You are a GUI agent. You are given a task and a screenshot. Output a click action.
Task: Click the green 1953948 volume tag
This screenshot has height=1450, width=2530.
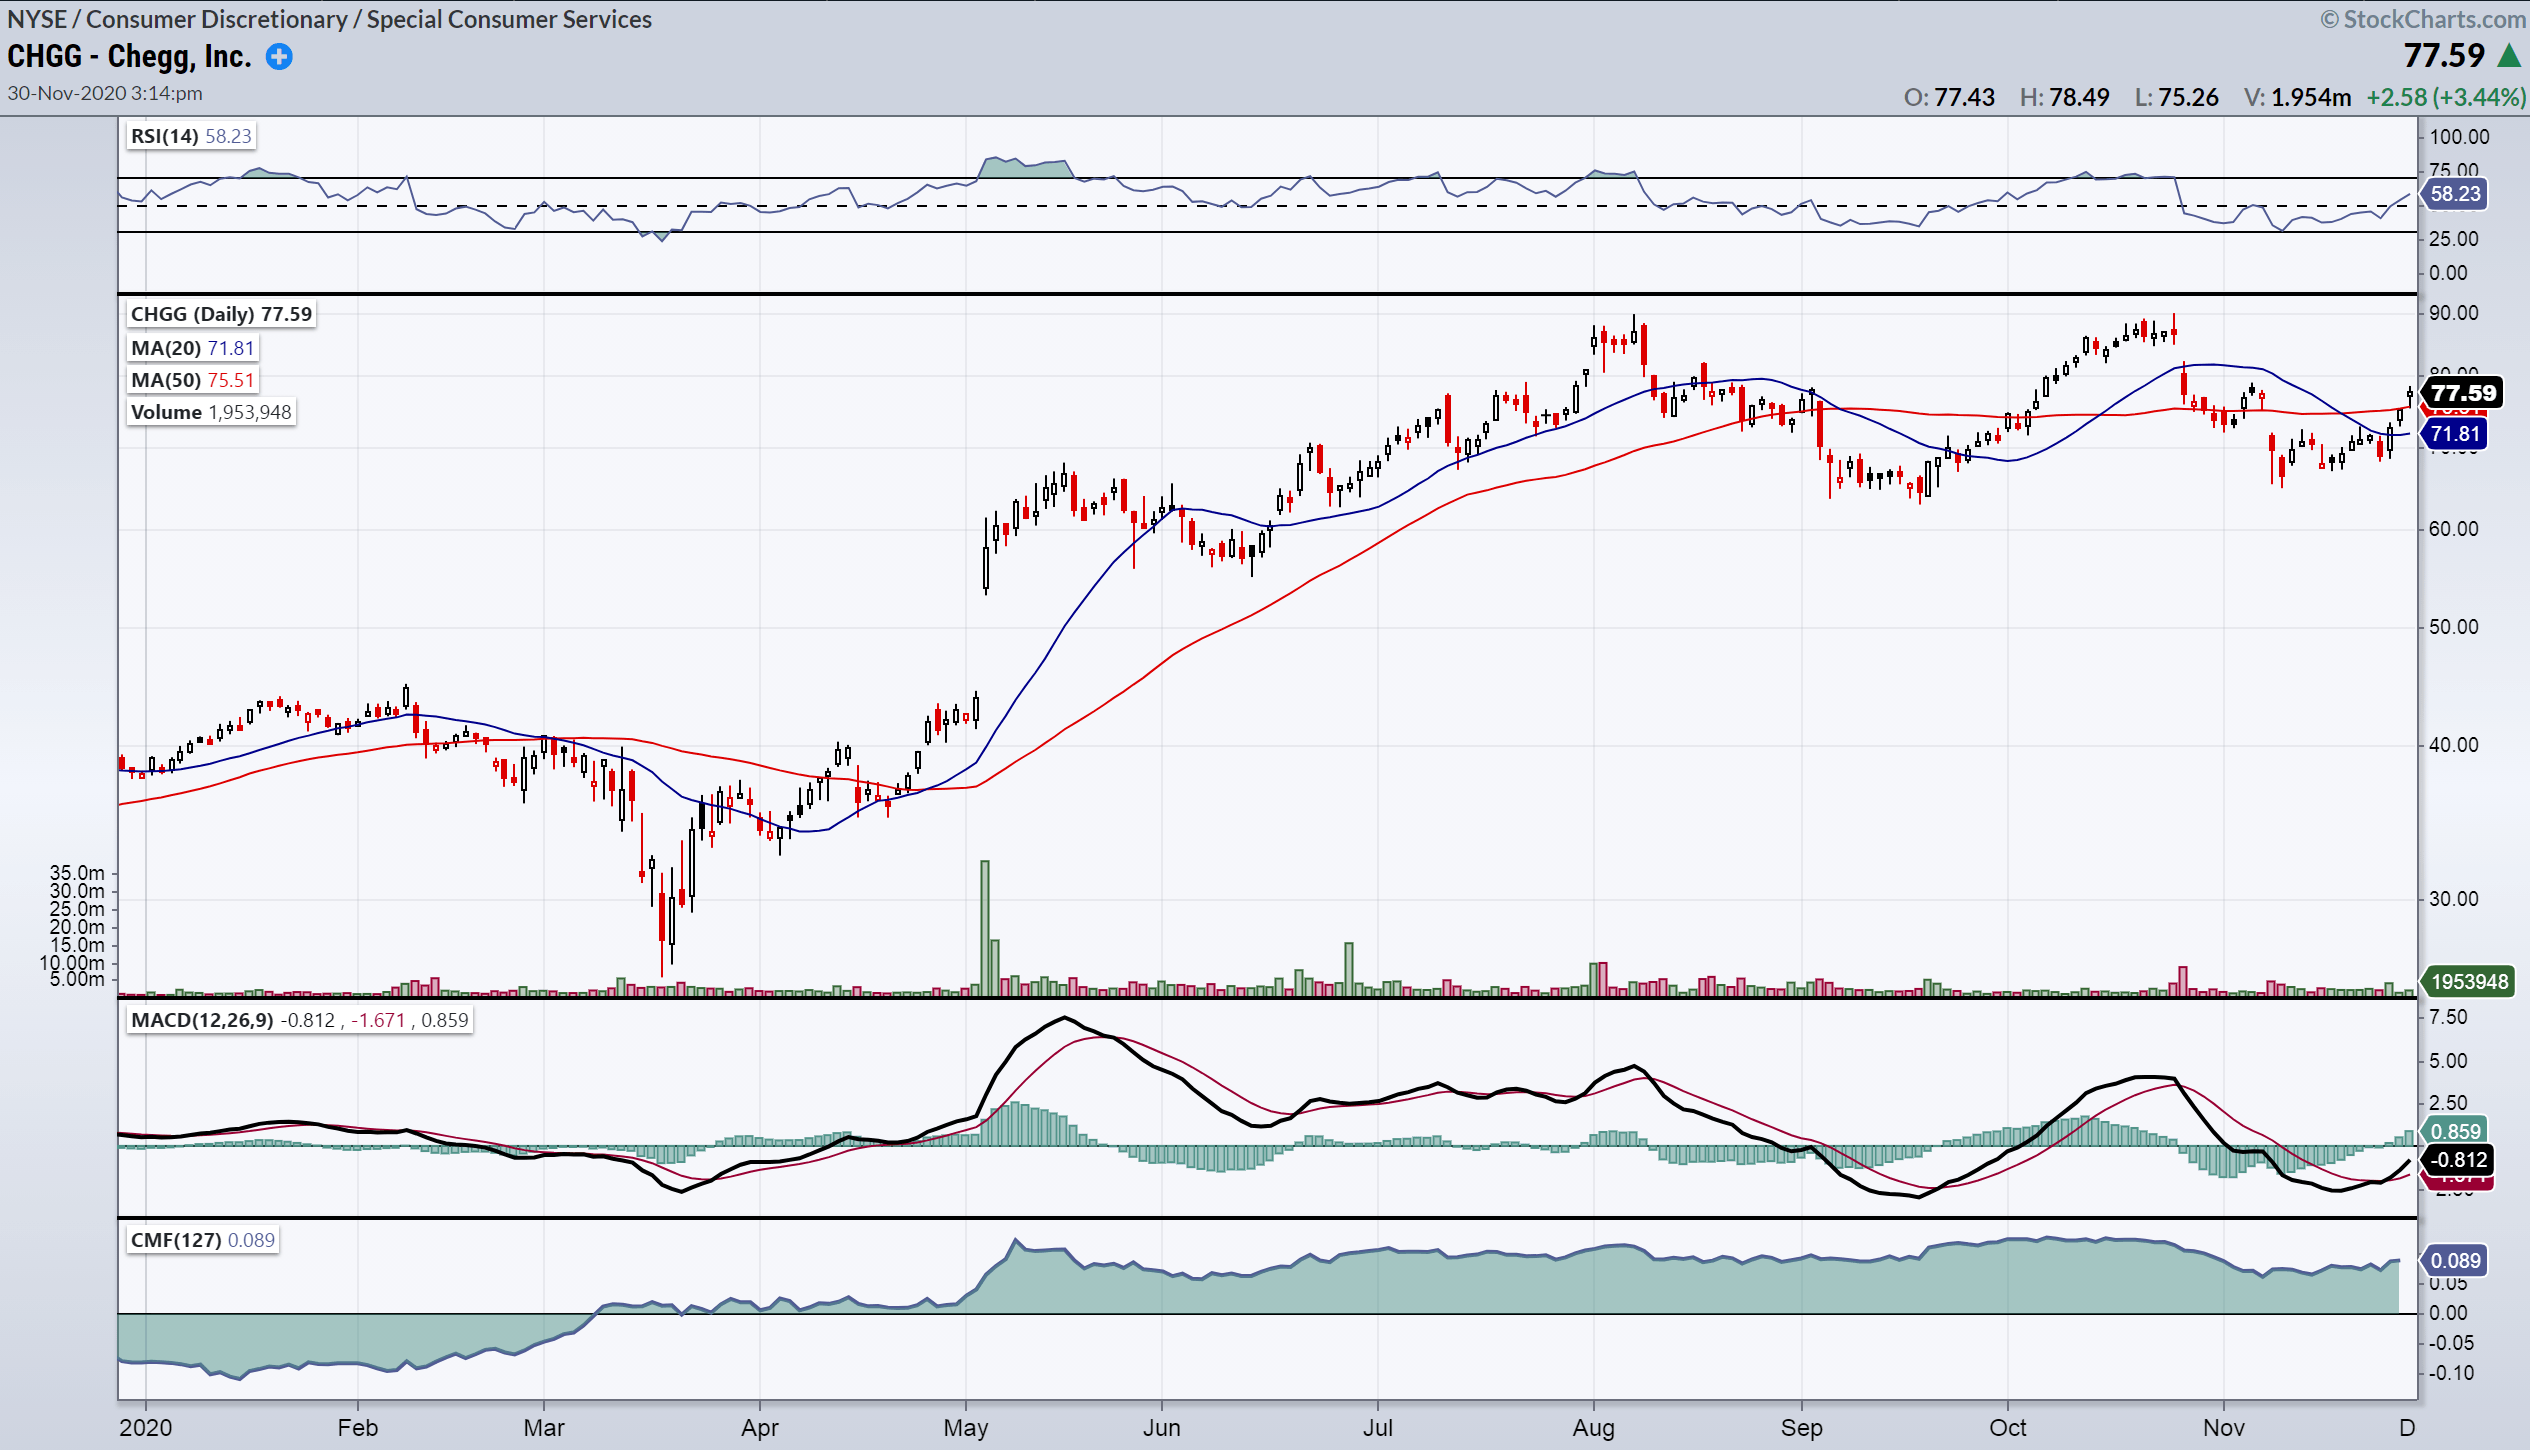(x=2469, y=982)
